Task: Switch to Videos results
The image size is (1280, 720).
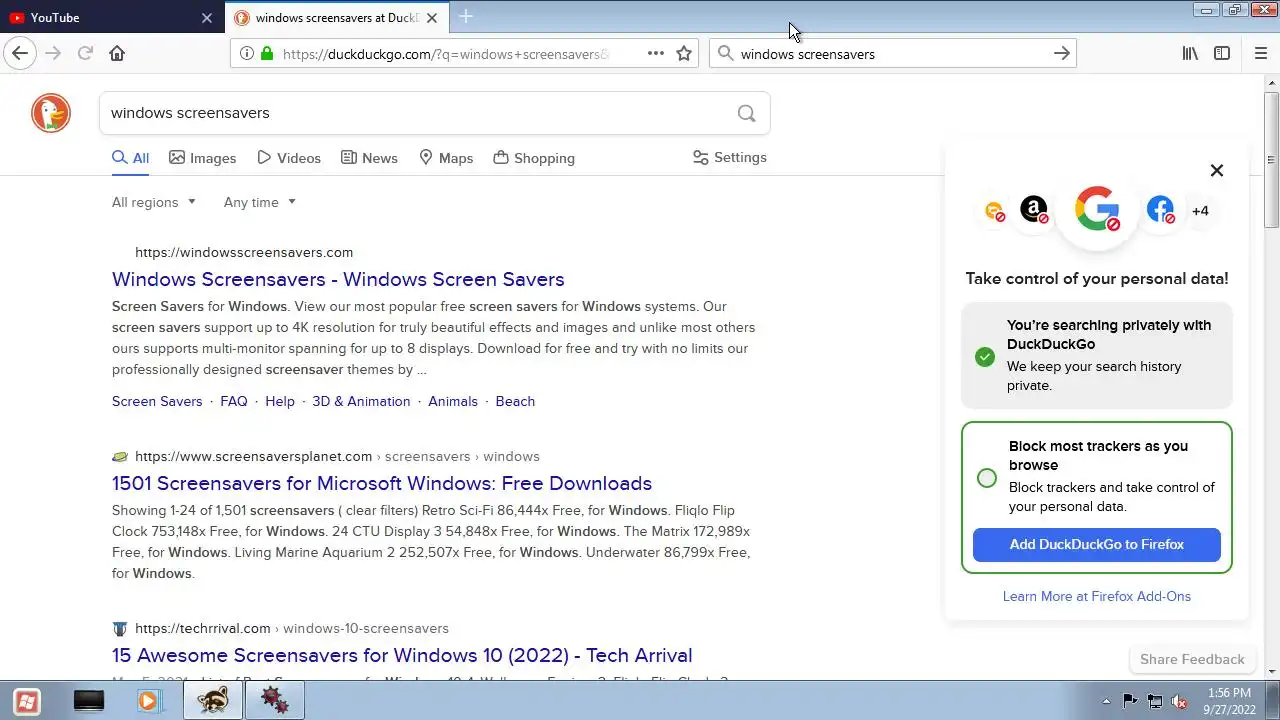Action: [x=288, y=158]
